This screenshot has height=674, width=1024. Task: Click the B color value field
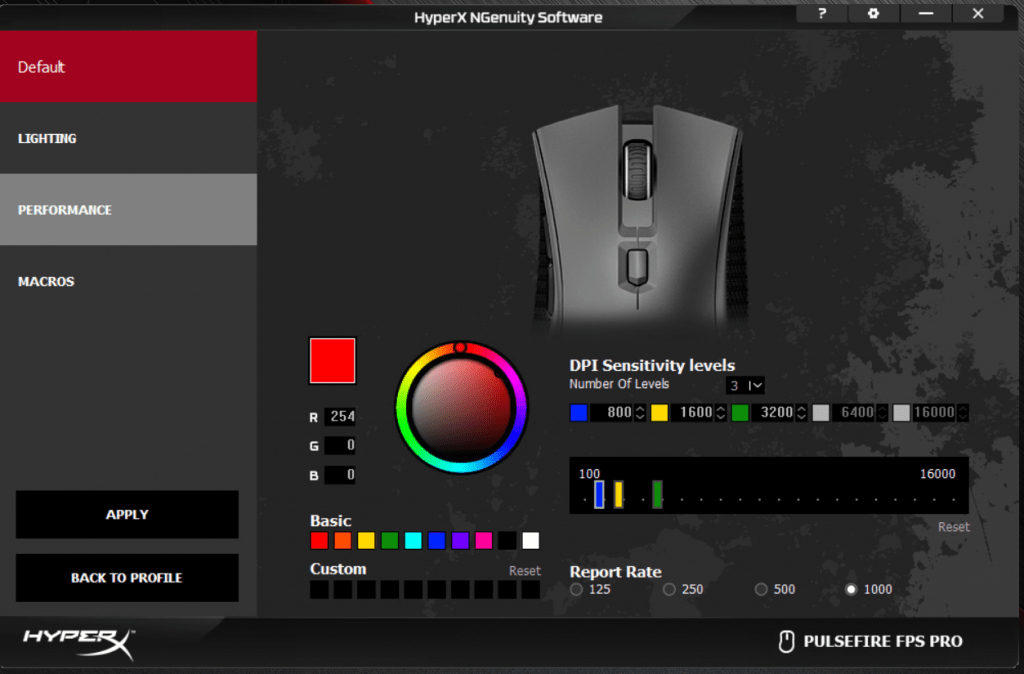pos(340,475)
